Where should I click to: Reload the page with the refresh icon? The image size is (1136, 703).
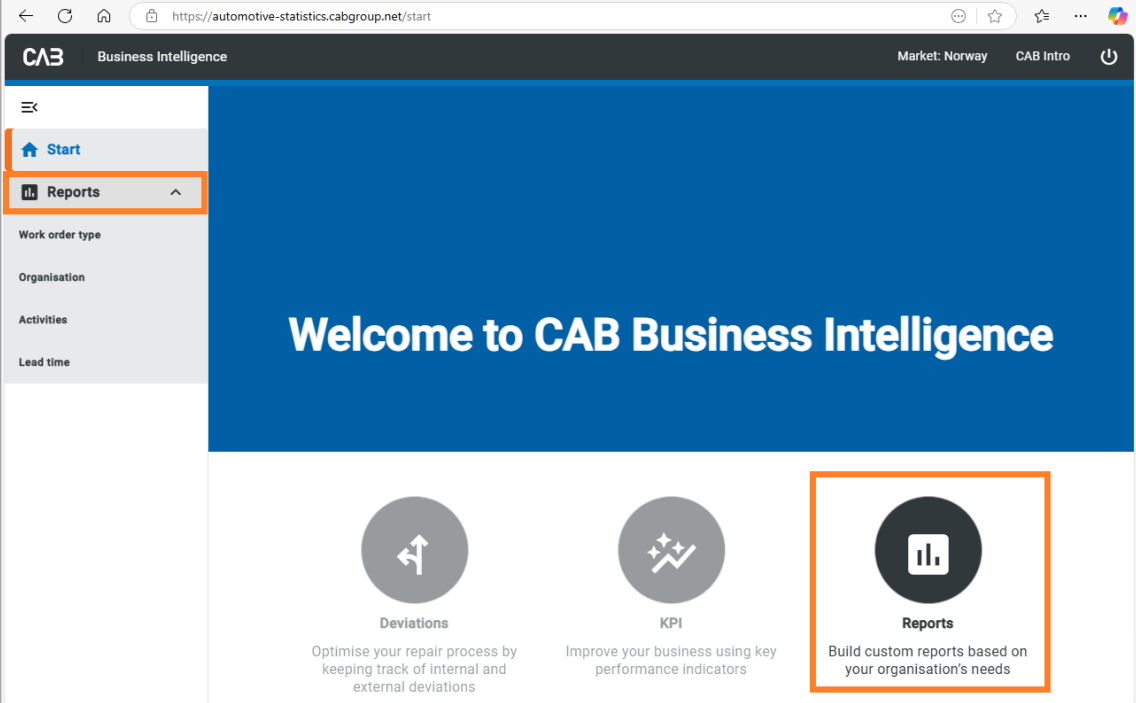click(x=64, y=16)
